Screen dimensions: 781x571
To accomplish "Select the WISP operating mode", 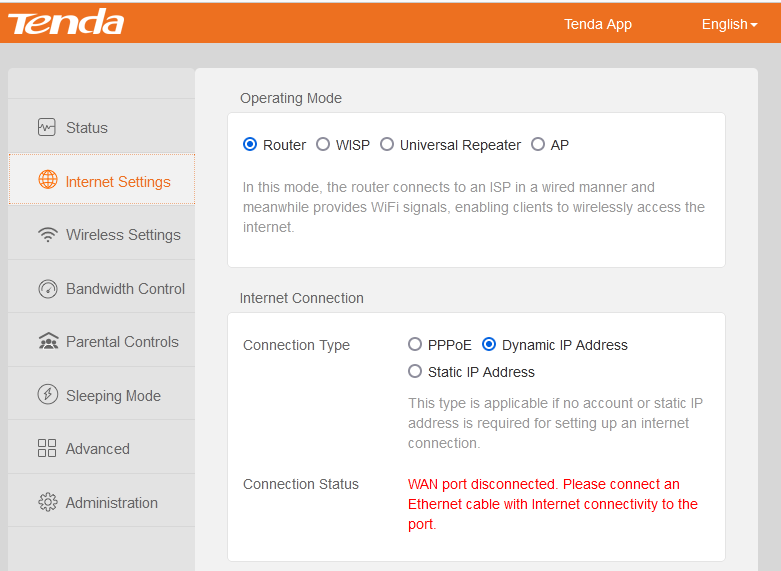I will [x=323, y=145].
